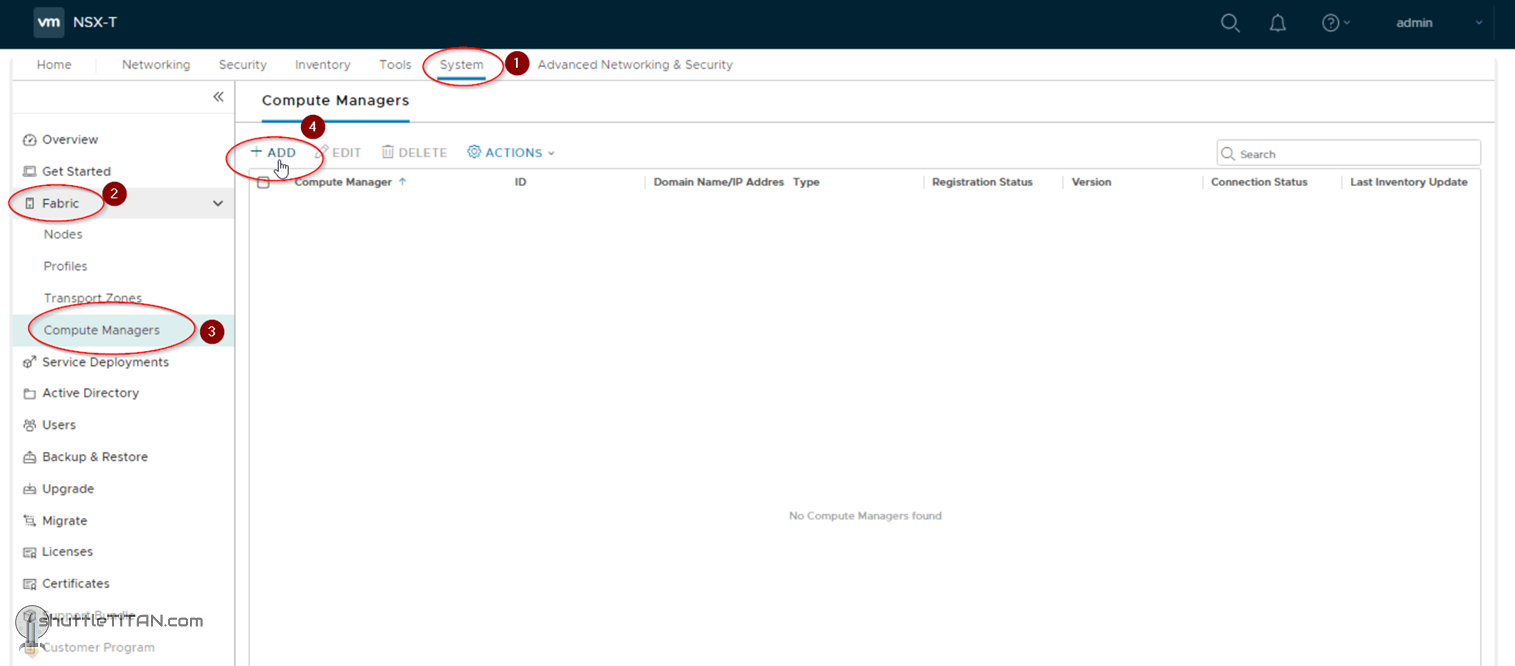Collapse the Fabric section chevron

pyautogui.click(x=218, y=204)
